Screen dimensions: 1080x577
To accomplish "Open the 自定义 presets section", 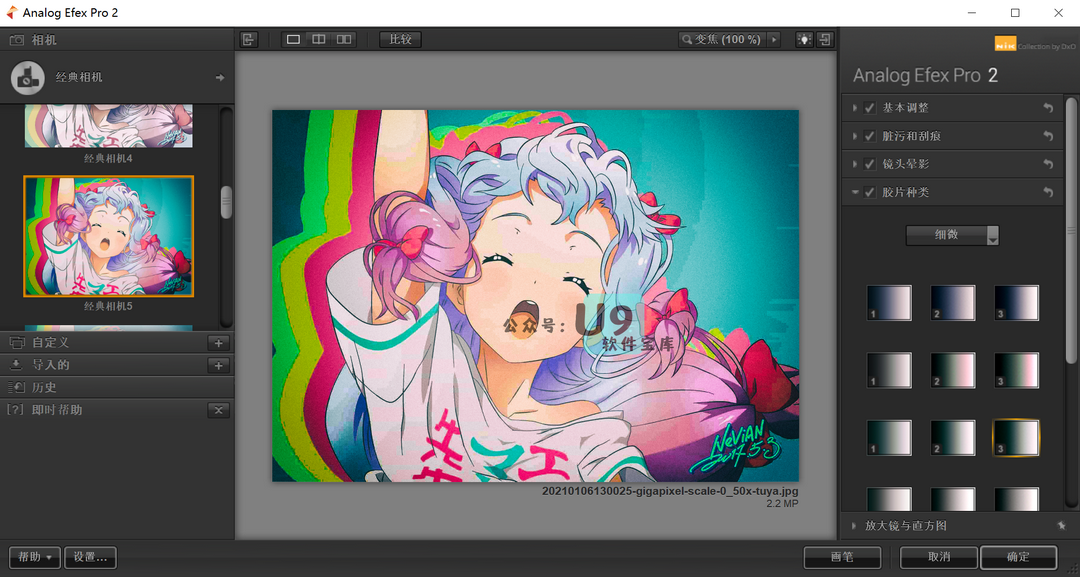I will [x=117, y=342].
